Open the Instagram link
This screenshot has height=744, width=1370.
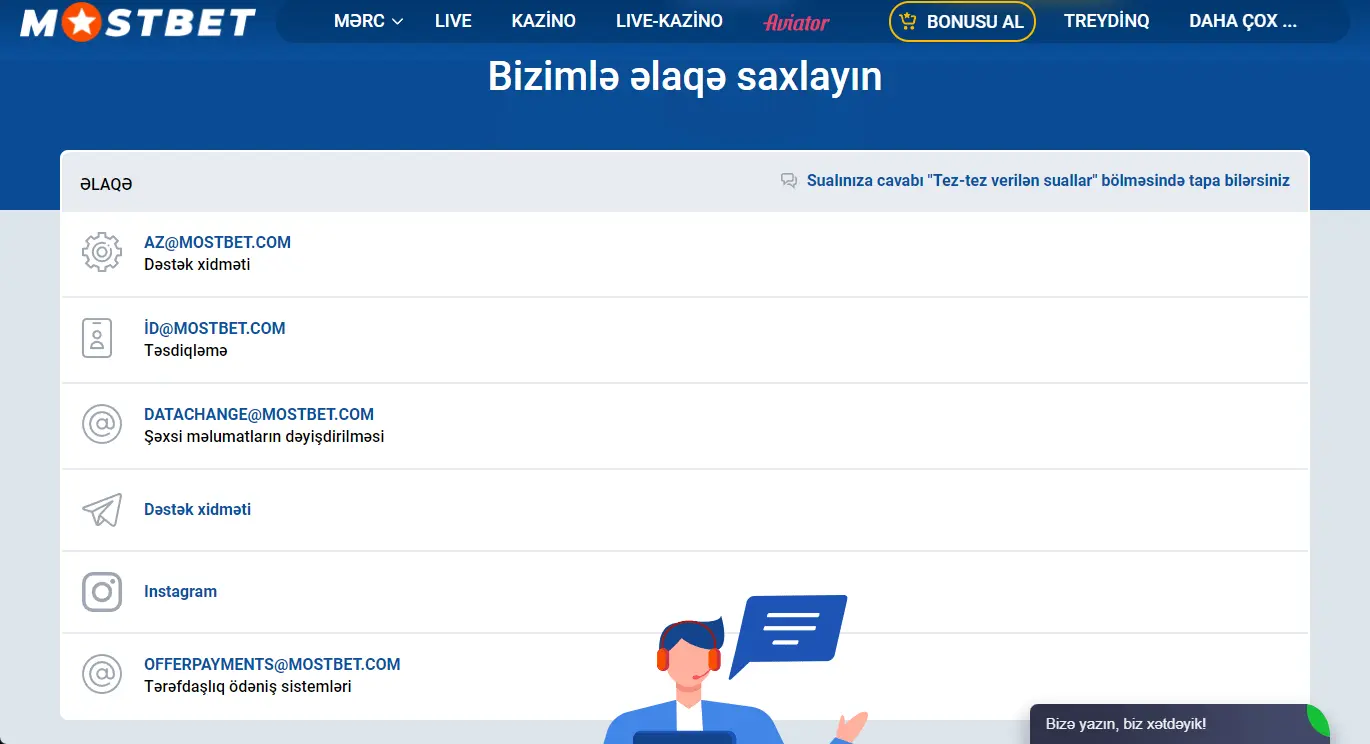tap(180, 592)
